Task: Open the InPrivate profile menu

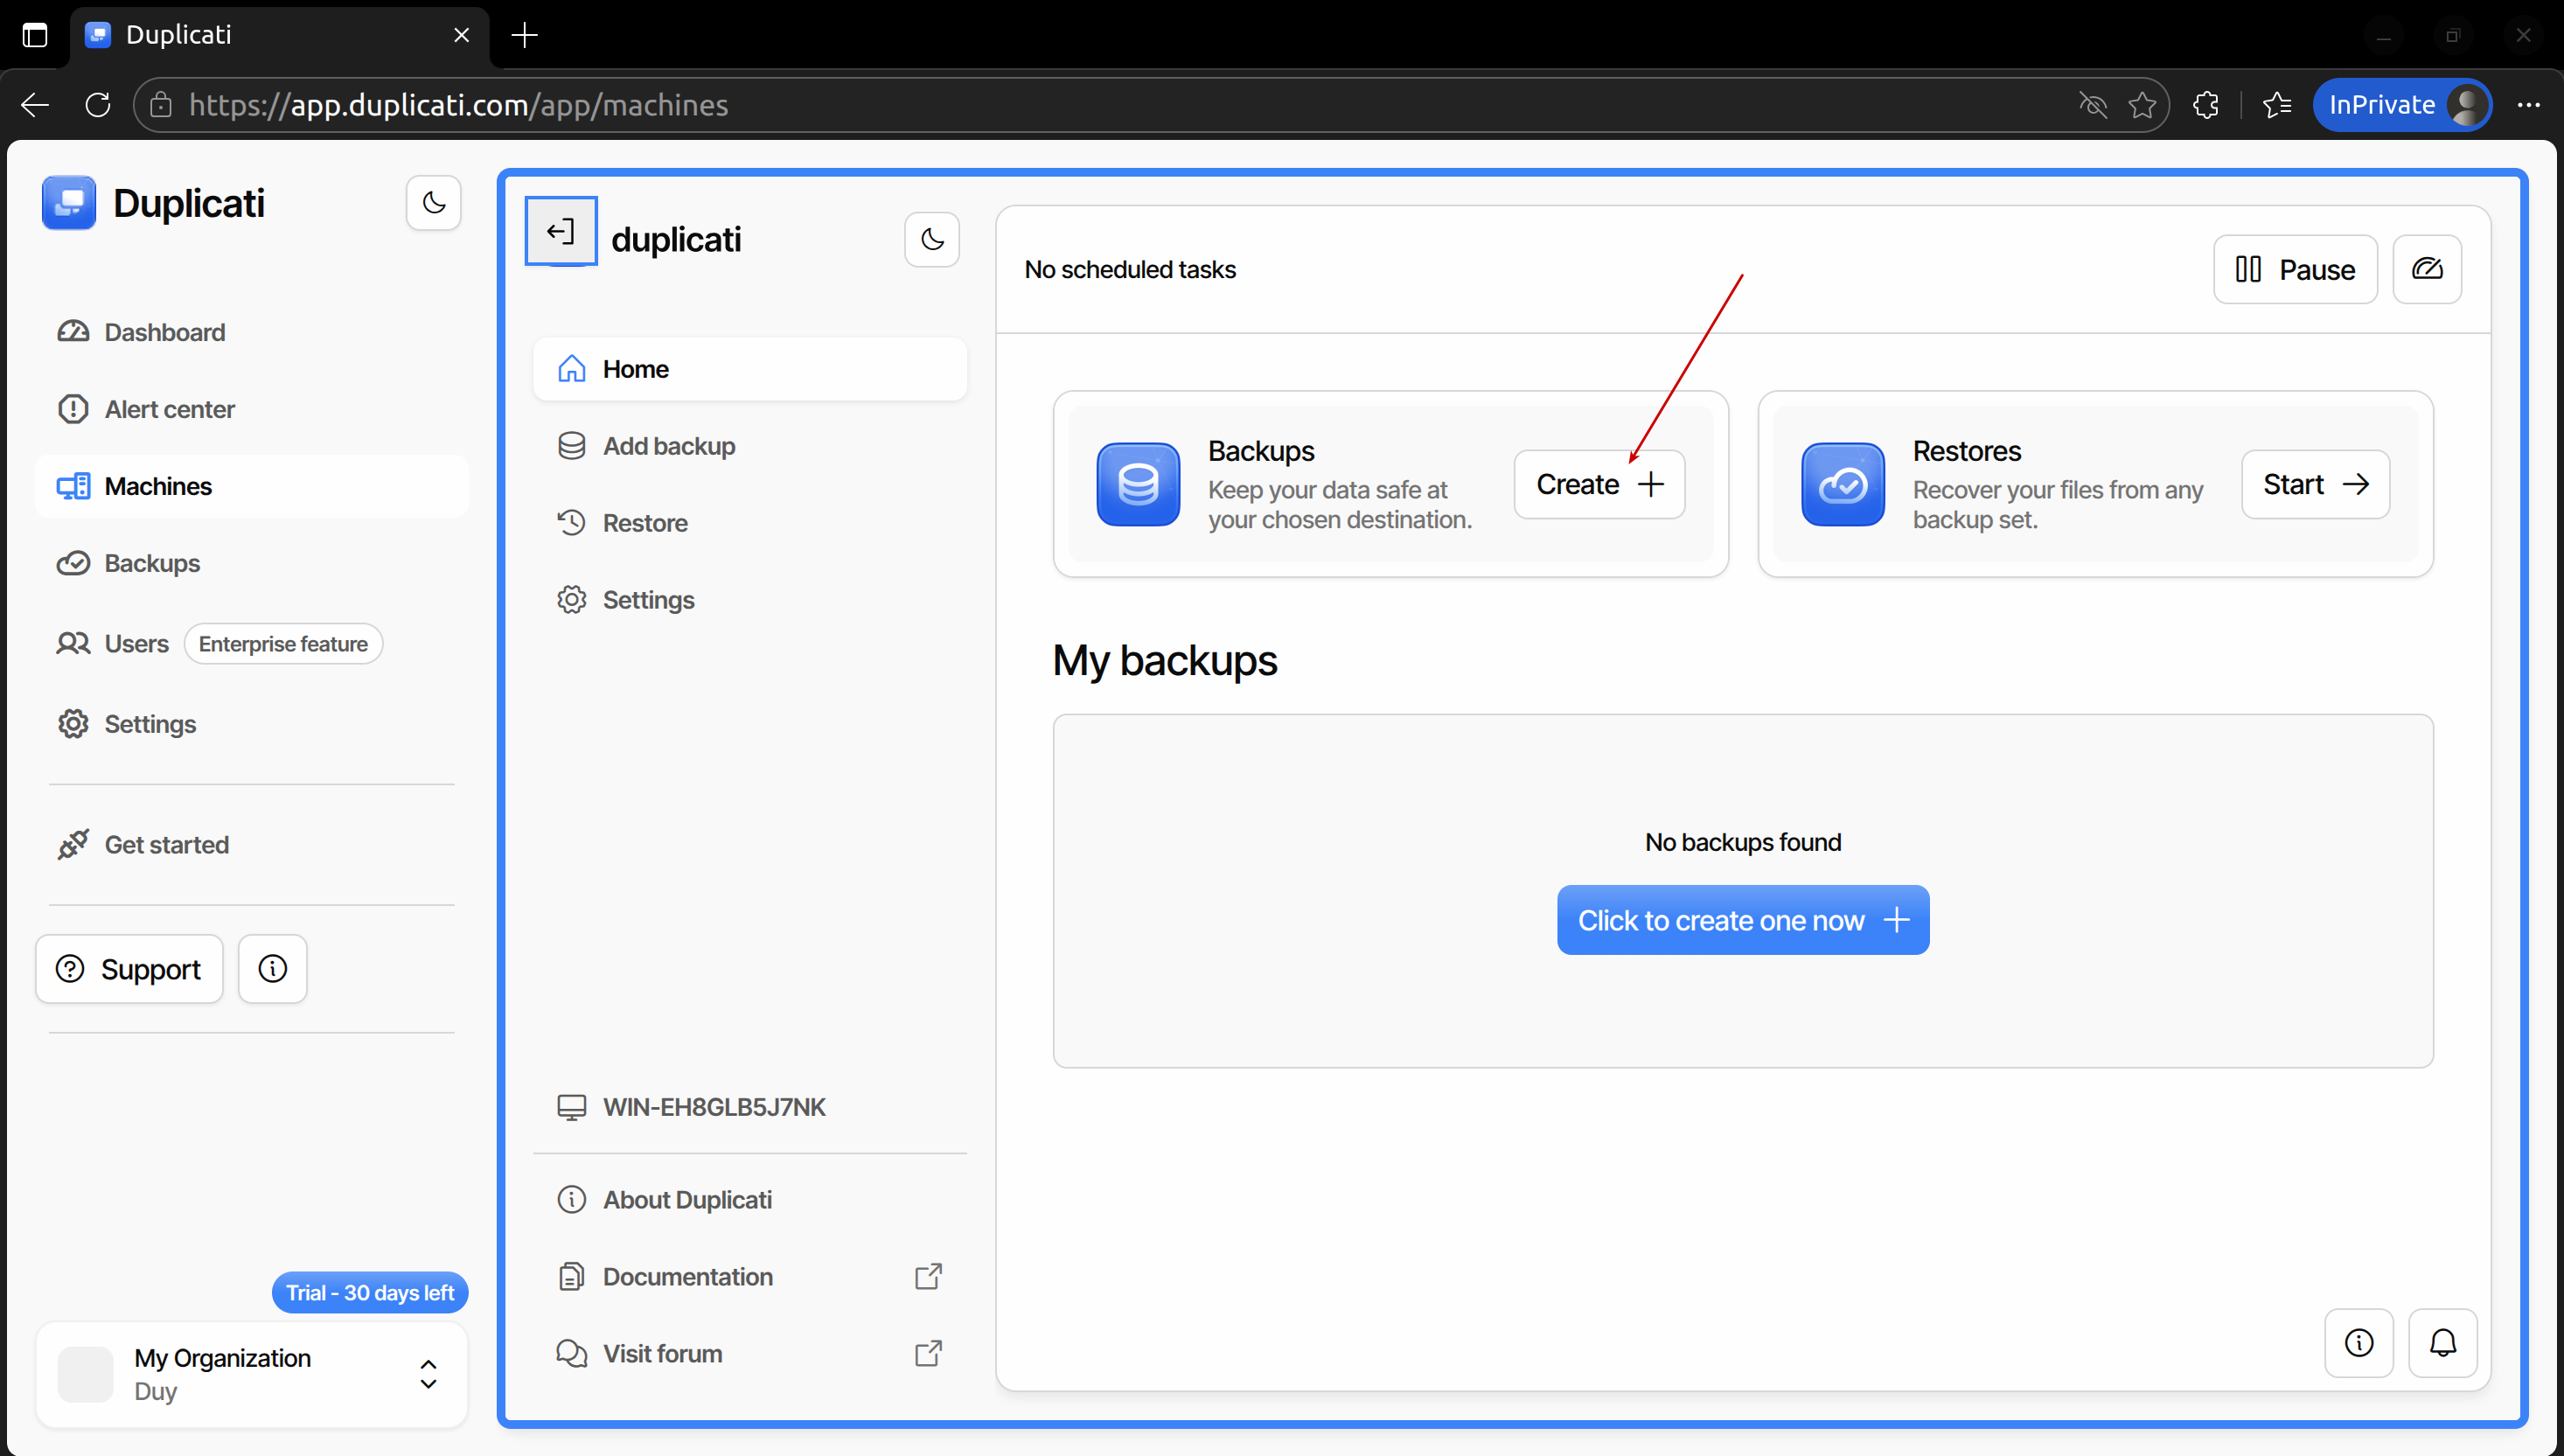Action: [2402, 105]
